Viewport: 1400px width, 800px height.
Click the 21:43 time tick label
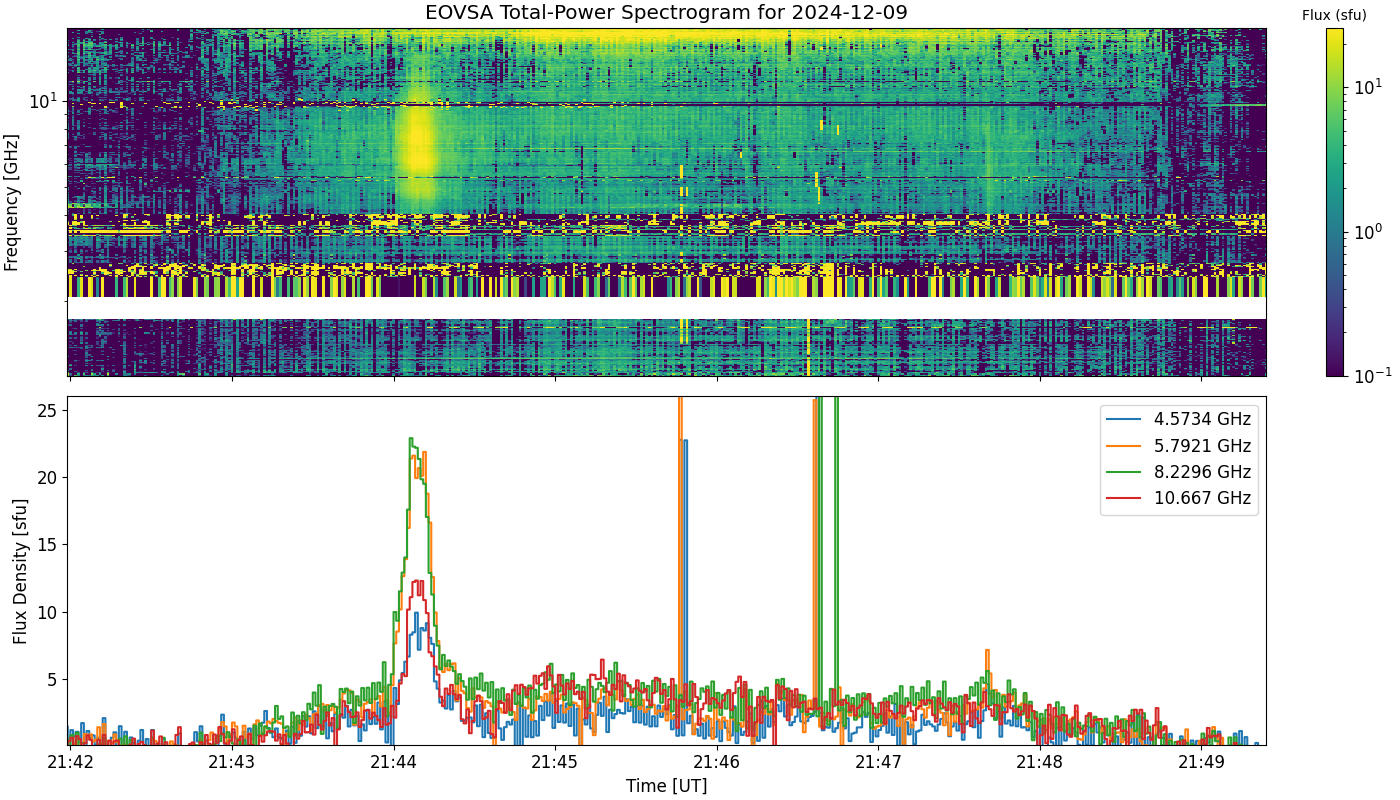[x=232, y=762]
